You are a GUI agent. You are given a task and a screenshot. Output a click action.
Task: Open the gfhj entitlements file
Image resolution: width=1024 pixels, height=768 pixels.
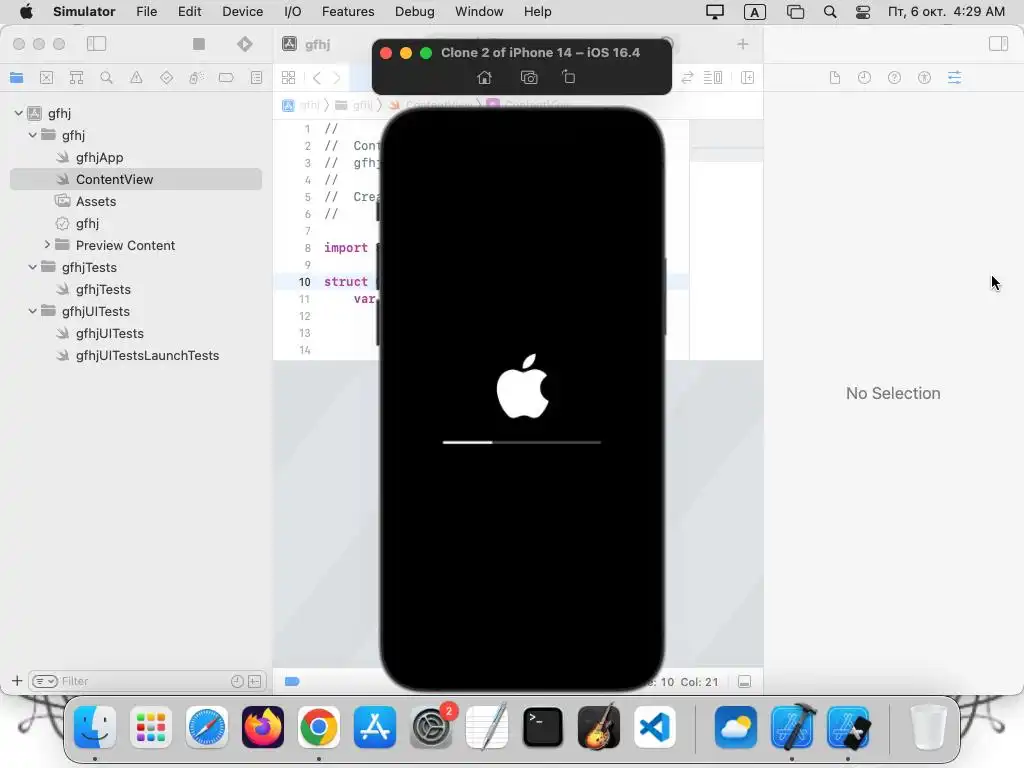87,223
